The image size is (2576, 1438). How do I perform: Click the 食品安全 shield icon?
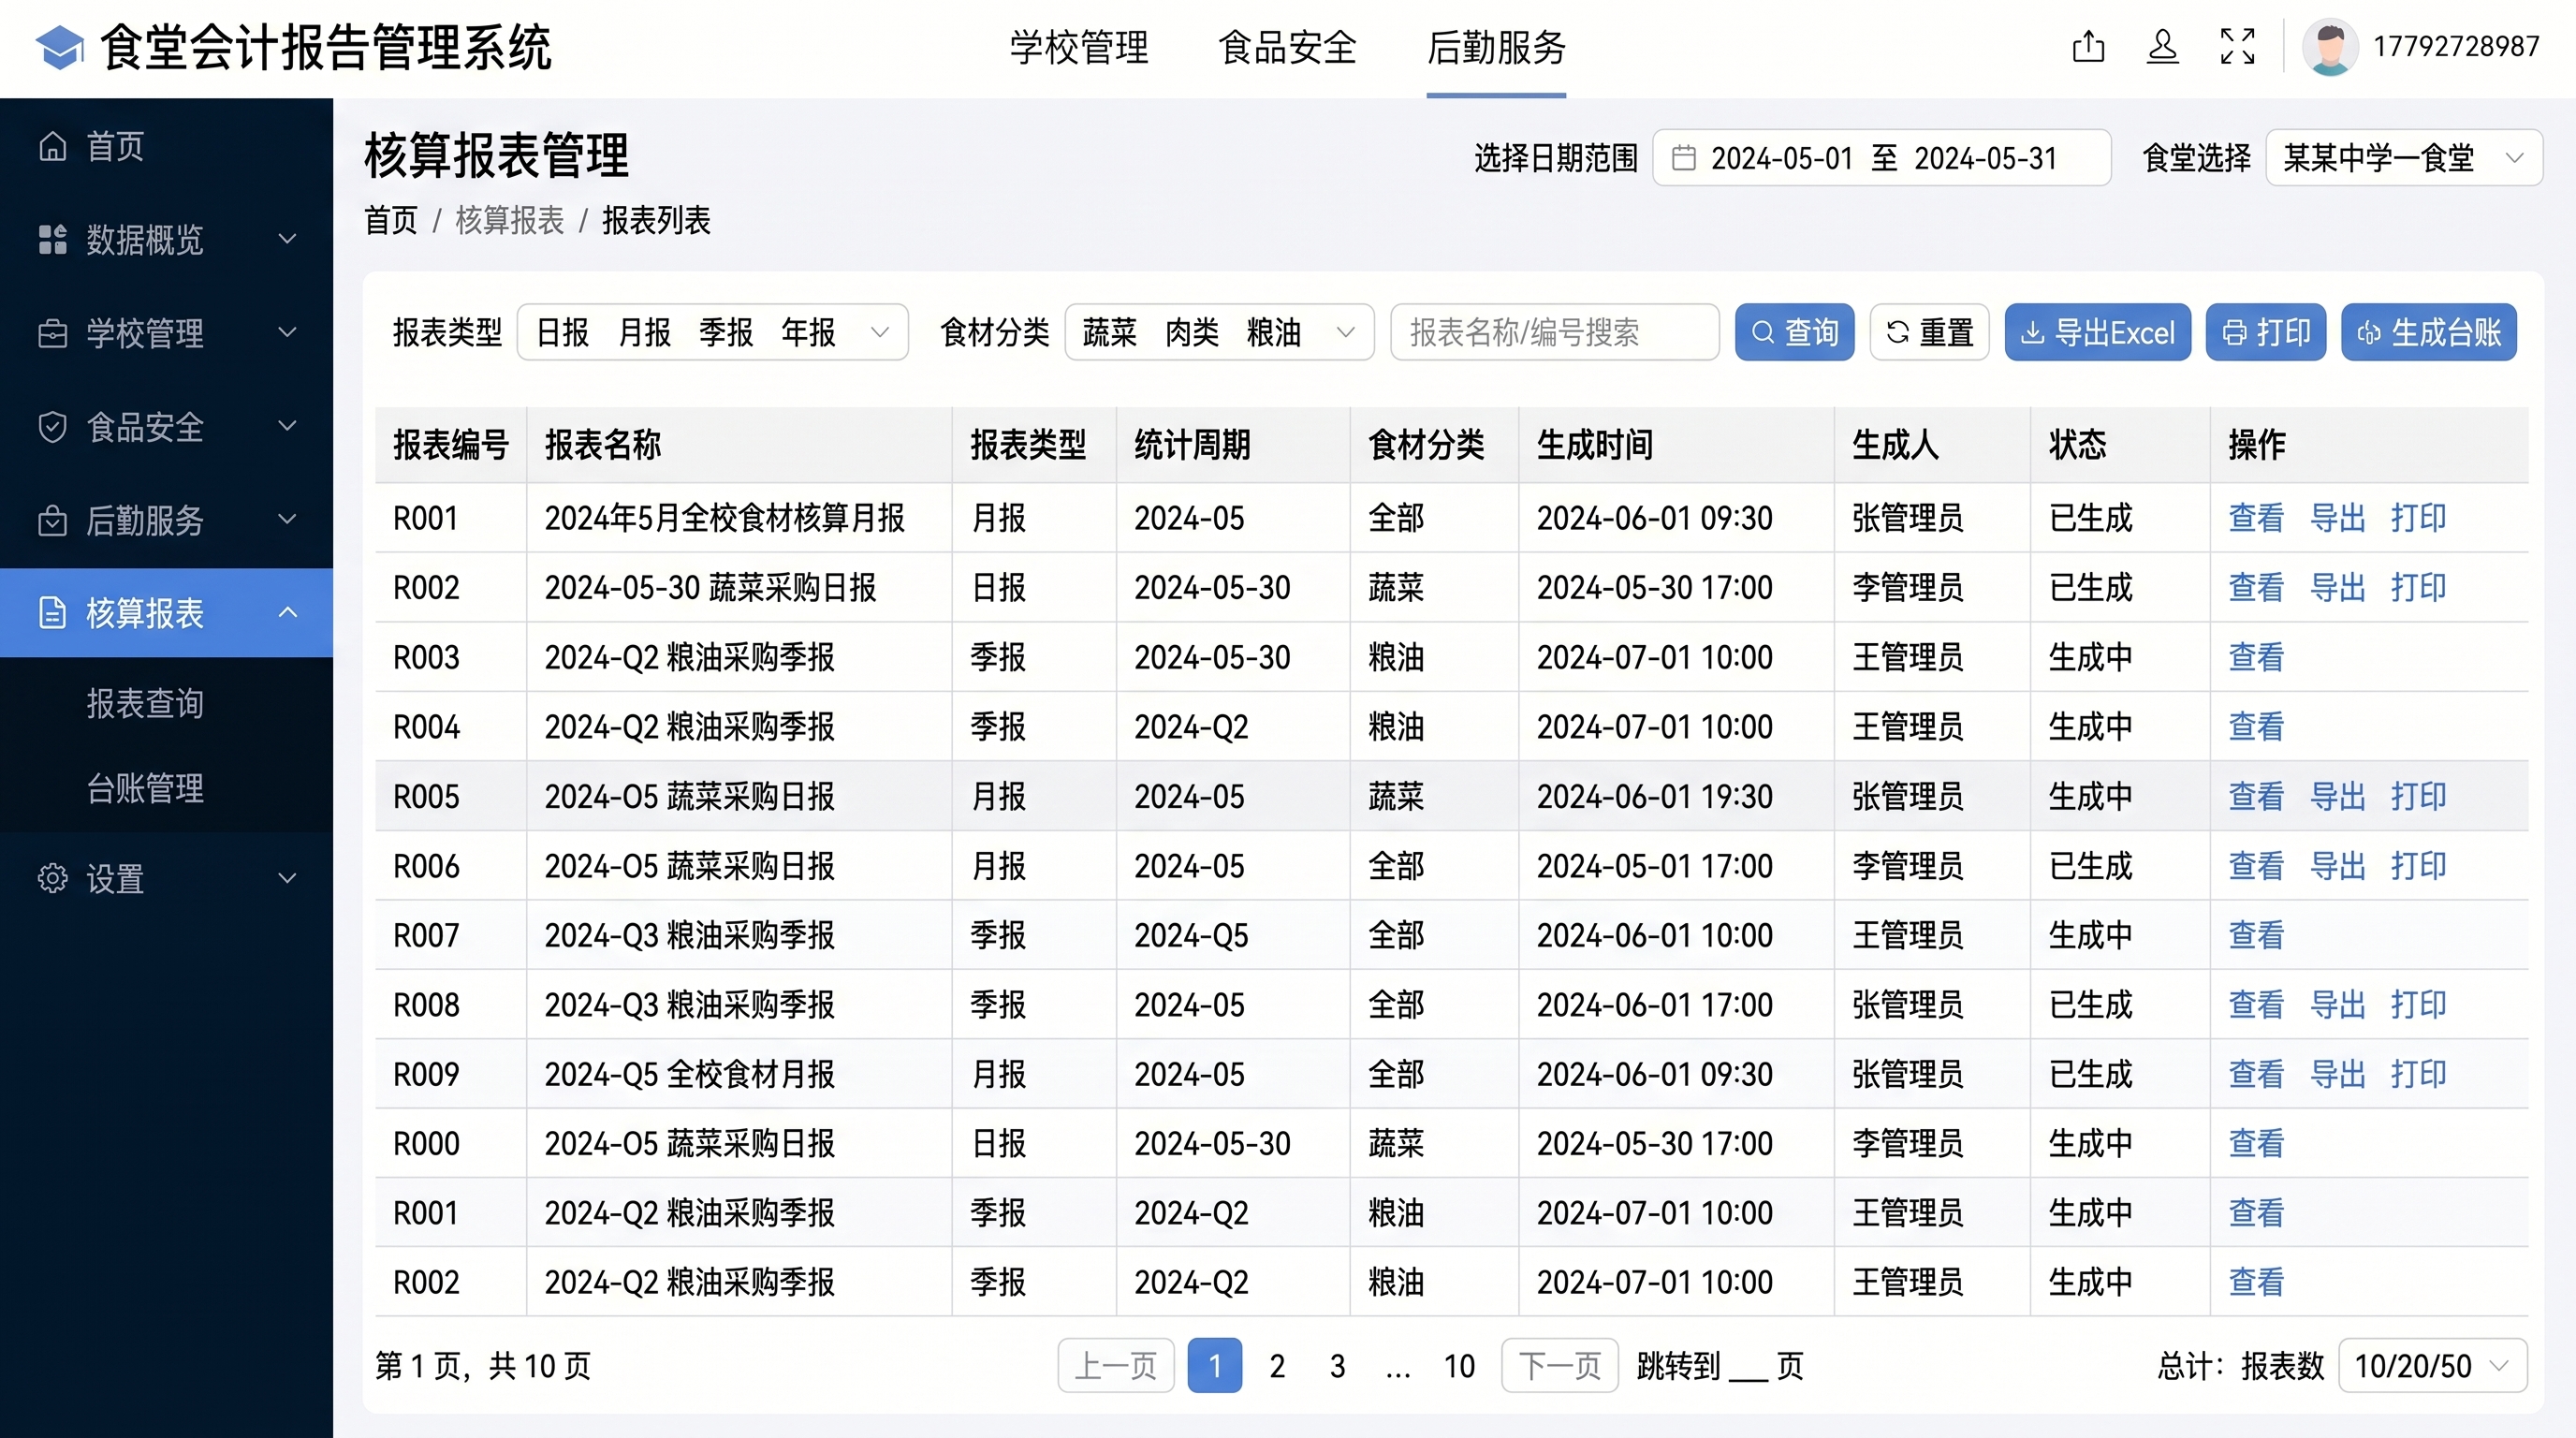click(x=52, y=427)
